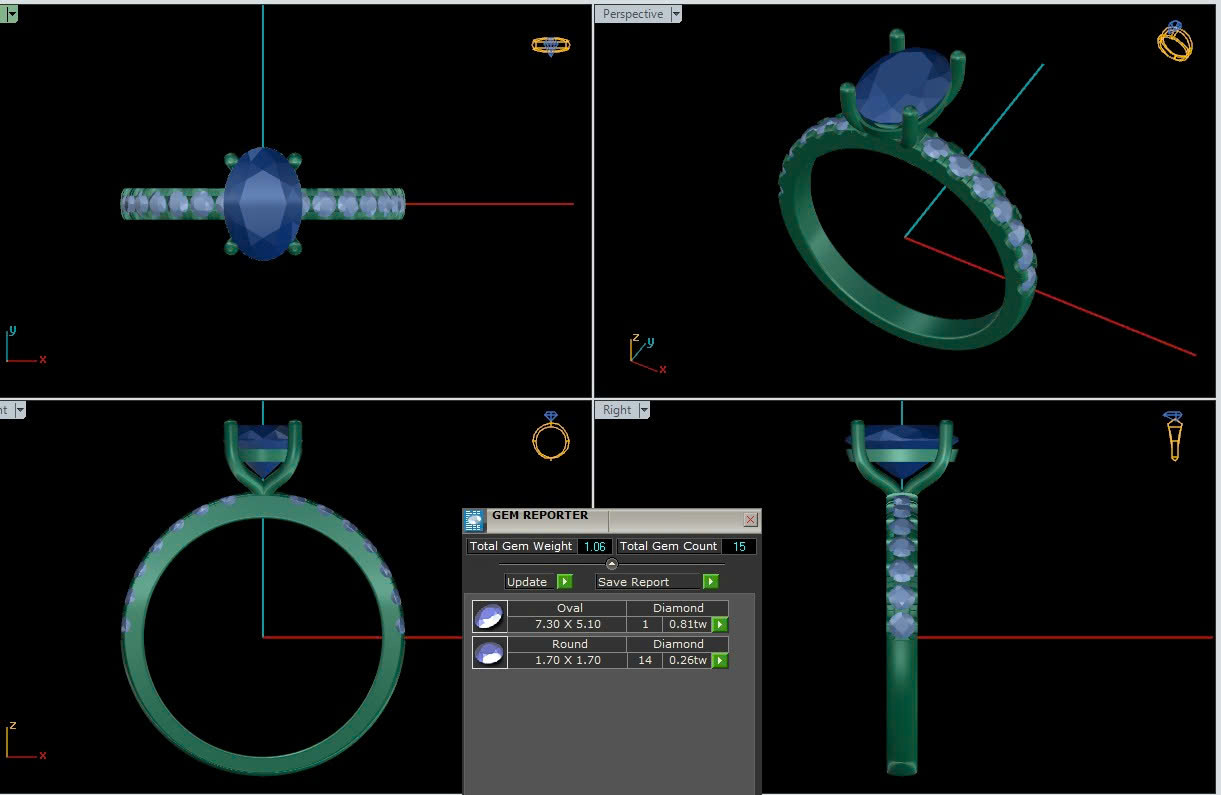Click the Update button label
The width and height of the screenshot is (1221, 795).
(527, 582)
